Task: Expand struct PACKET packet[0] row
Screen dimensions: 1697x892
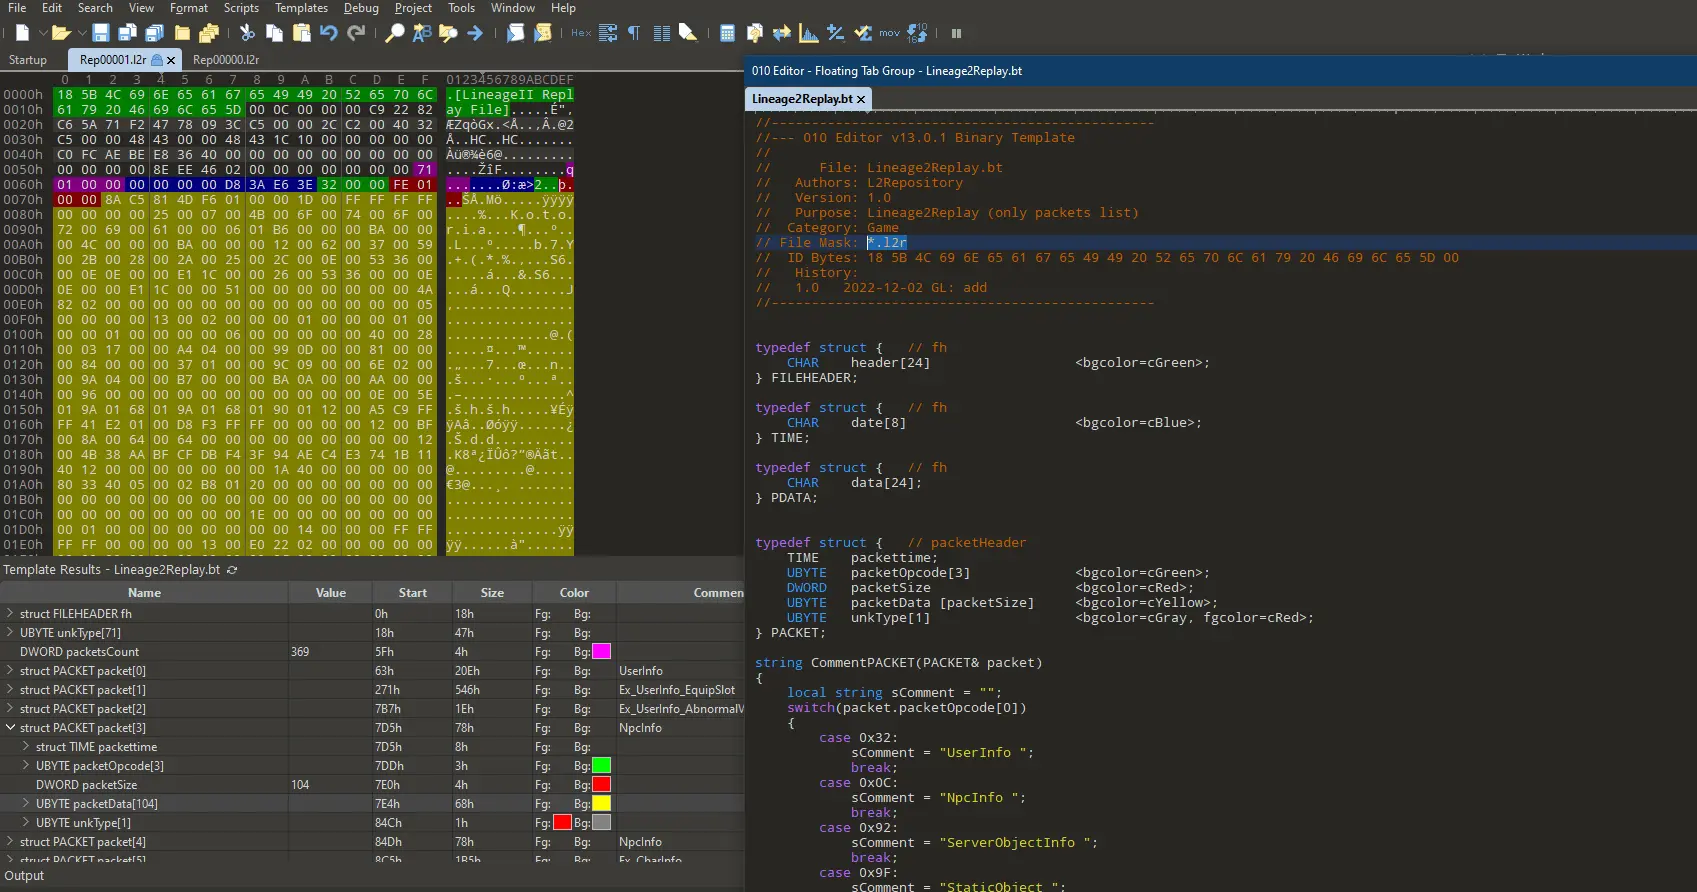Action: coord(10,671)
